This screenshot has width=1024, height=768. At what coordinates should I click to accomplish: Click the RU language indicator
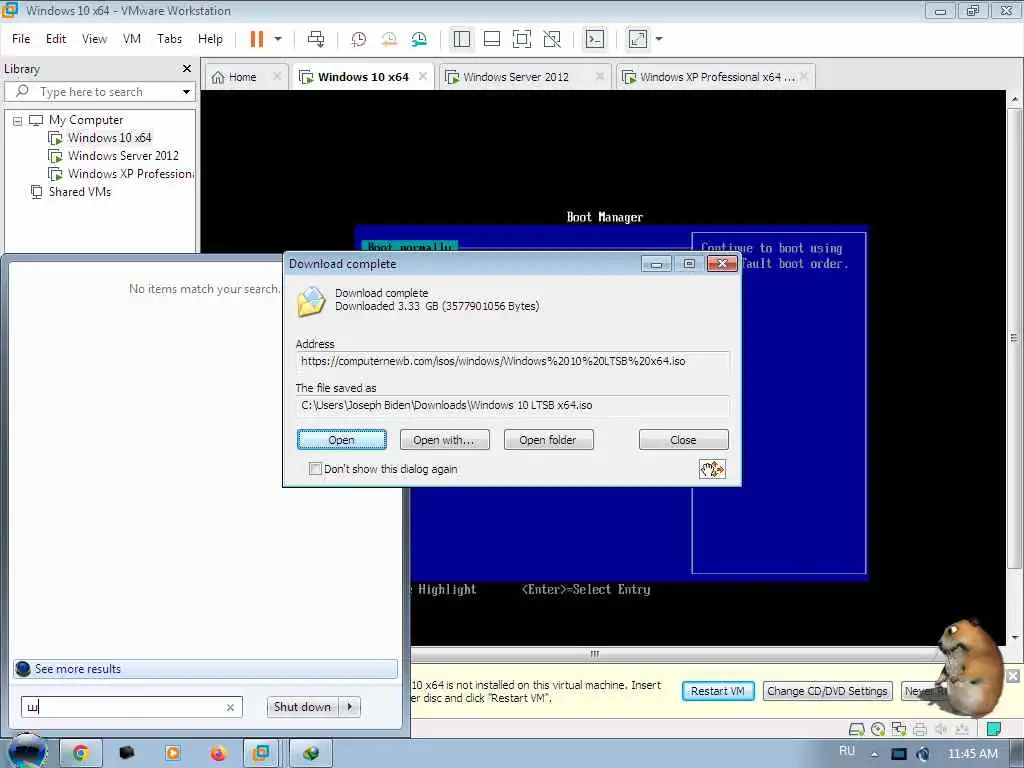846,751
